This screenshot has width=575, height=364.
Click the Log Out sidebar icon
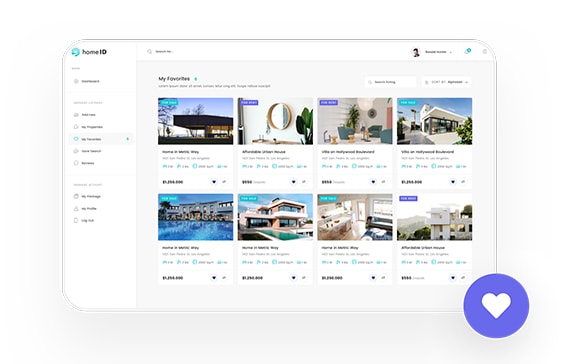(76, 221)
